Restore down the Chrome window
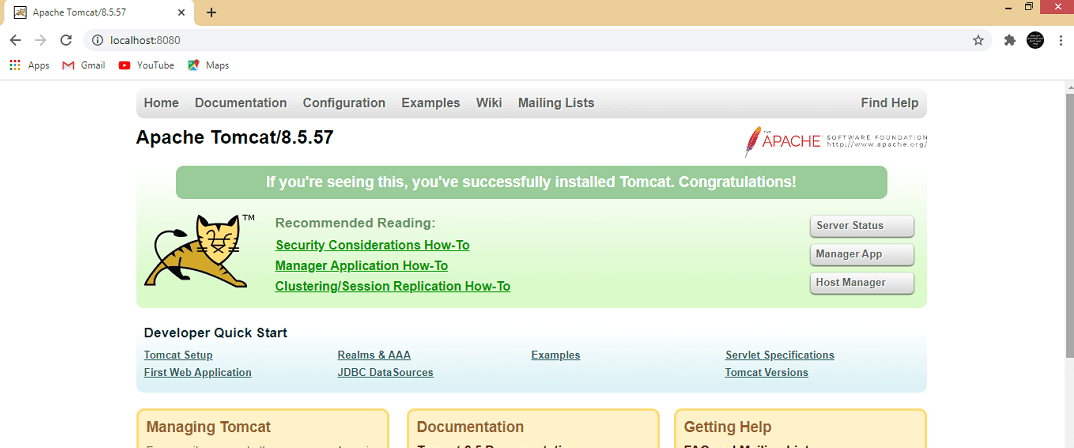 tap(1029, 6)
